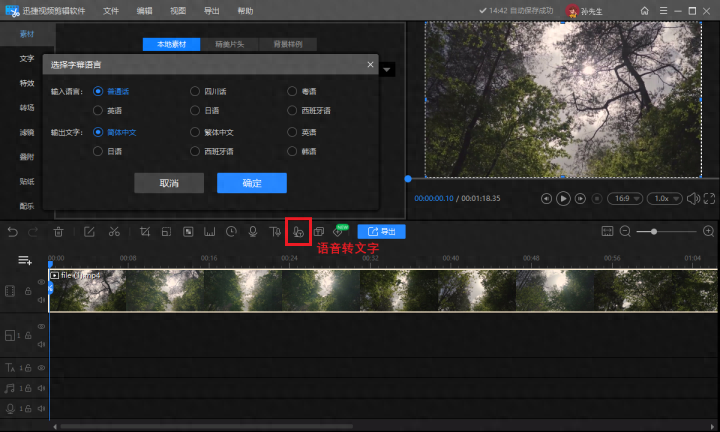Click the clock duration icon in toolbar
Screen dimensions: 720x432
point(231,232)
